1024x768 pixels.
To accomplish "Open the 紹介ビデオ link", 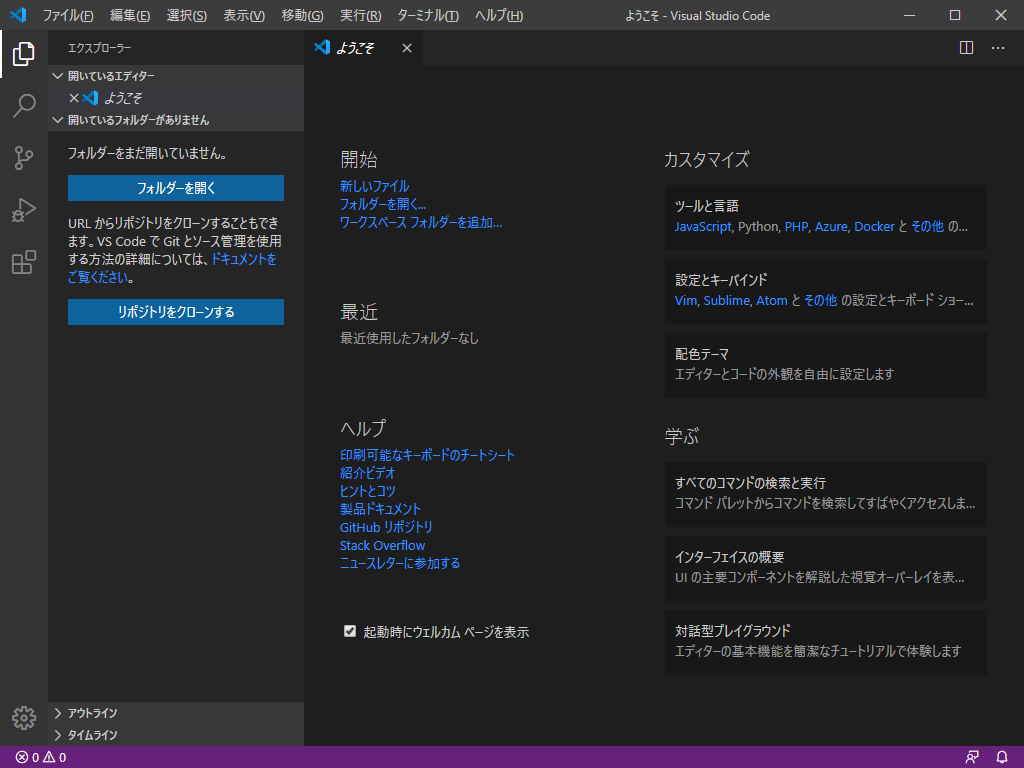I will [x=367, y=473].
